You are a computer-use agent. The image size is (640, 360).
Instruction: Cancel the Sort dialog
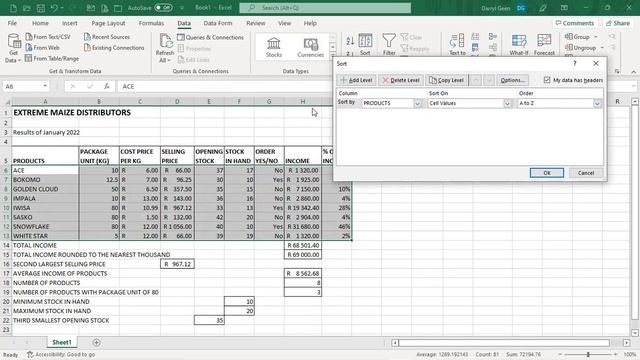point(586,173)
